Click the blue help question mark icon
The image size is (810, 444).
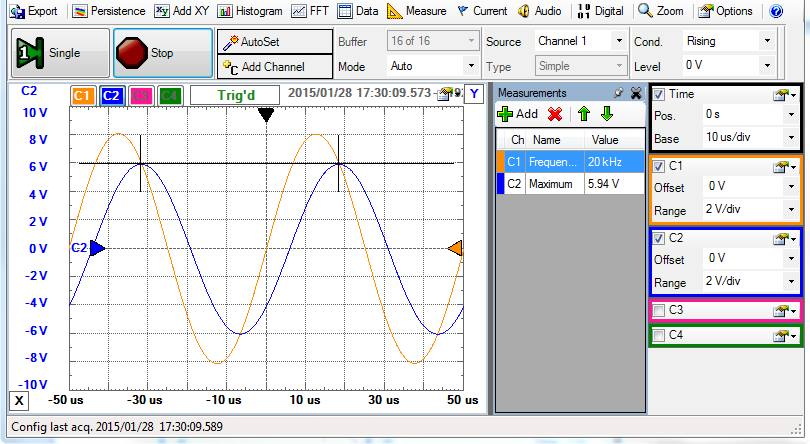(x=776, y=11)
